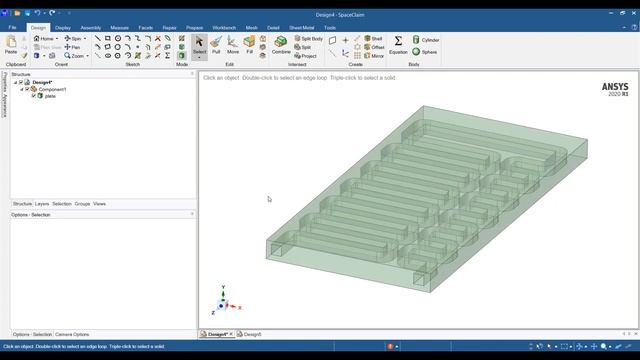Image resolution: width=640 pixels, height=360 pixels.
Task: Select Component1 in the Structure tree
Action: (x=52, y=89)
